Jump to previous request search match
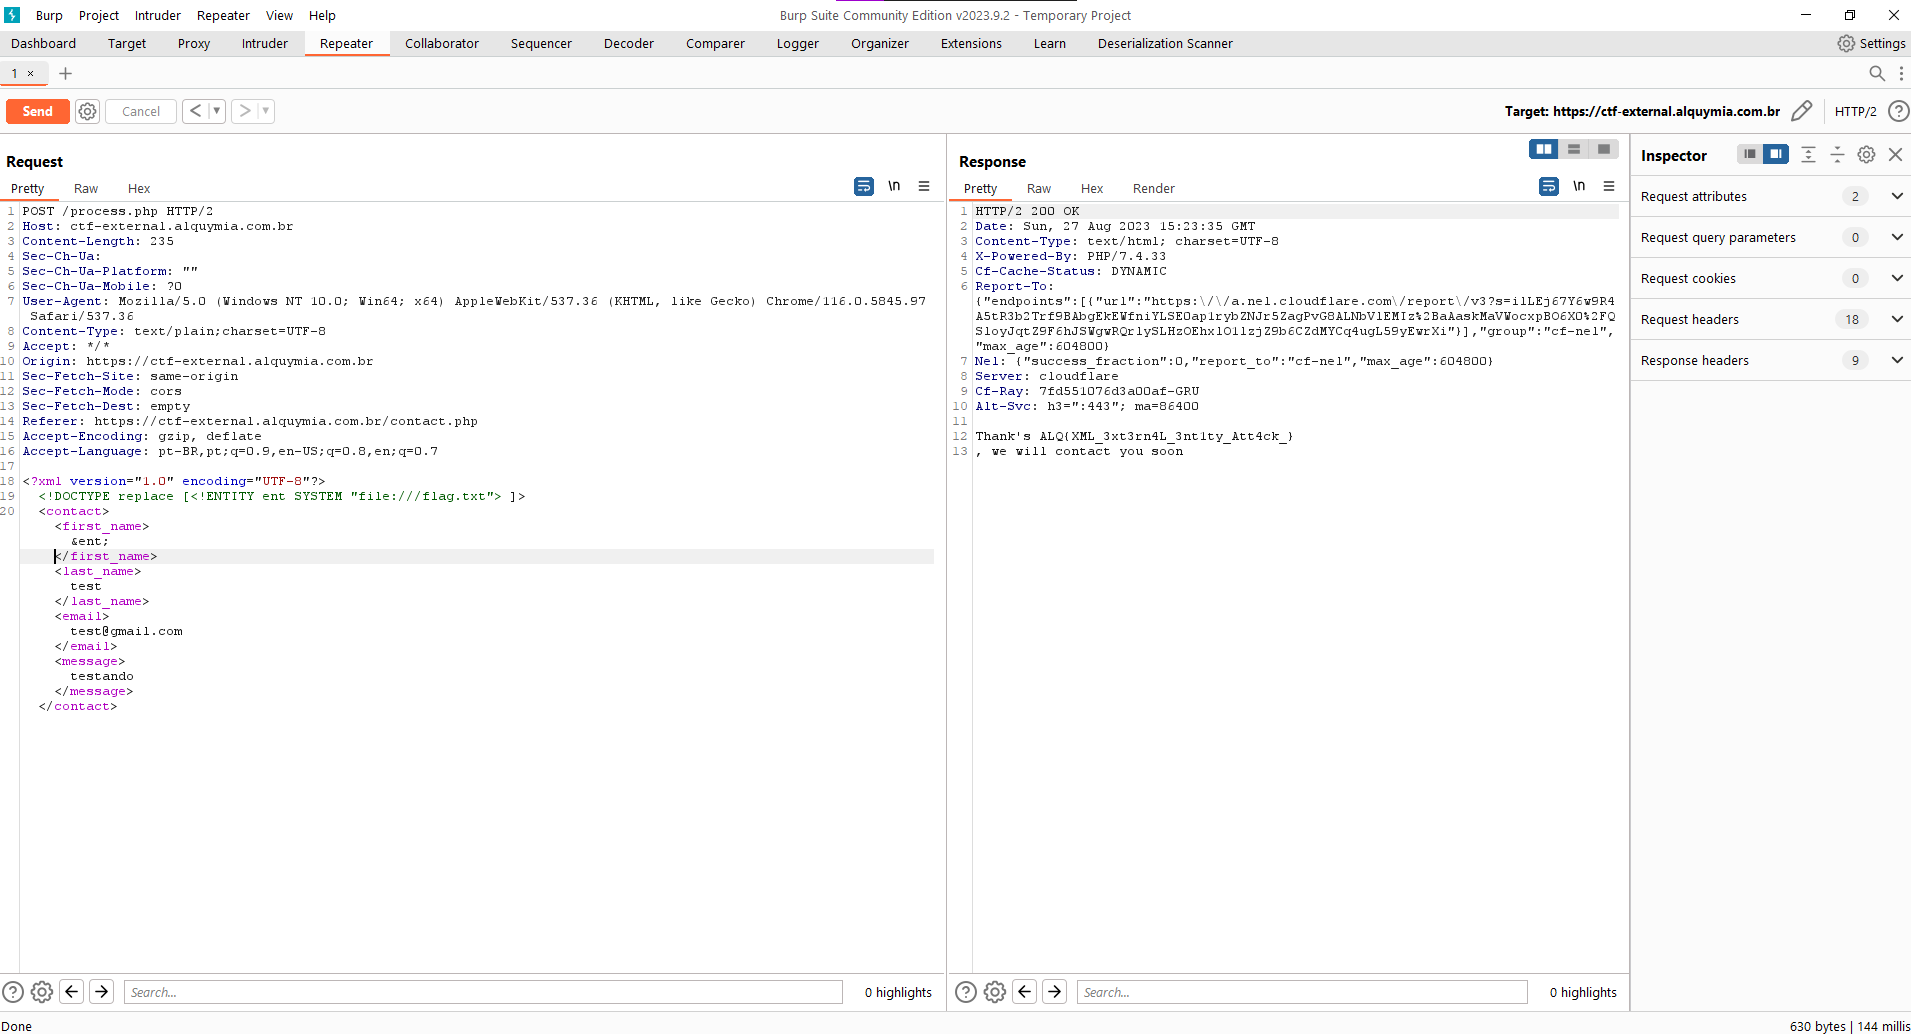The height and width of the screenshot is (1034, 1911). [x=72, y=991]
